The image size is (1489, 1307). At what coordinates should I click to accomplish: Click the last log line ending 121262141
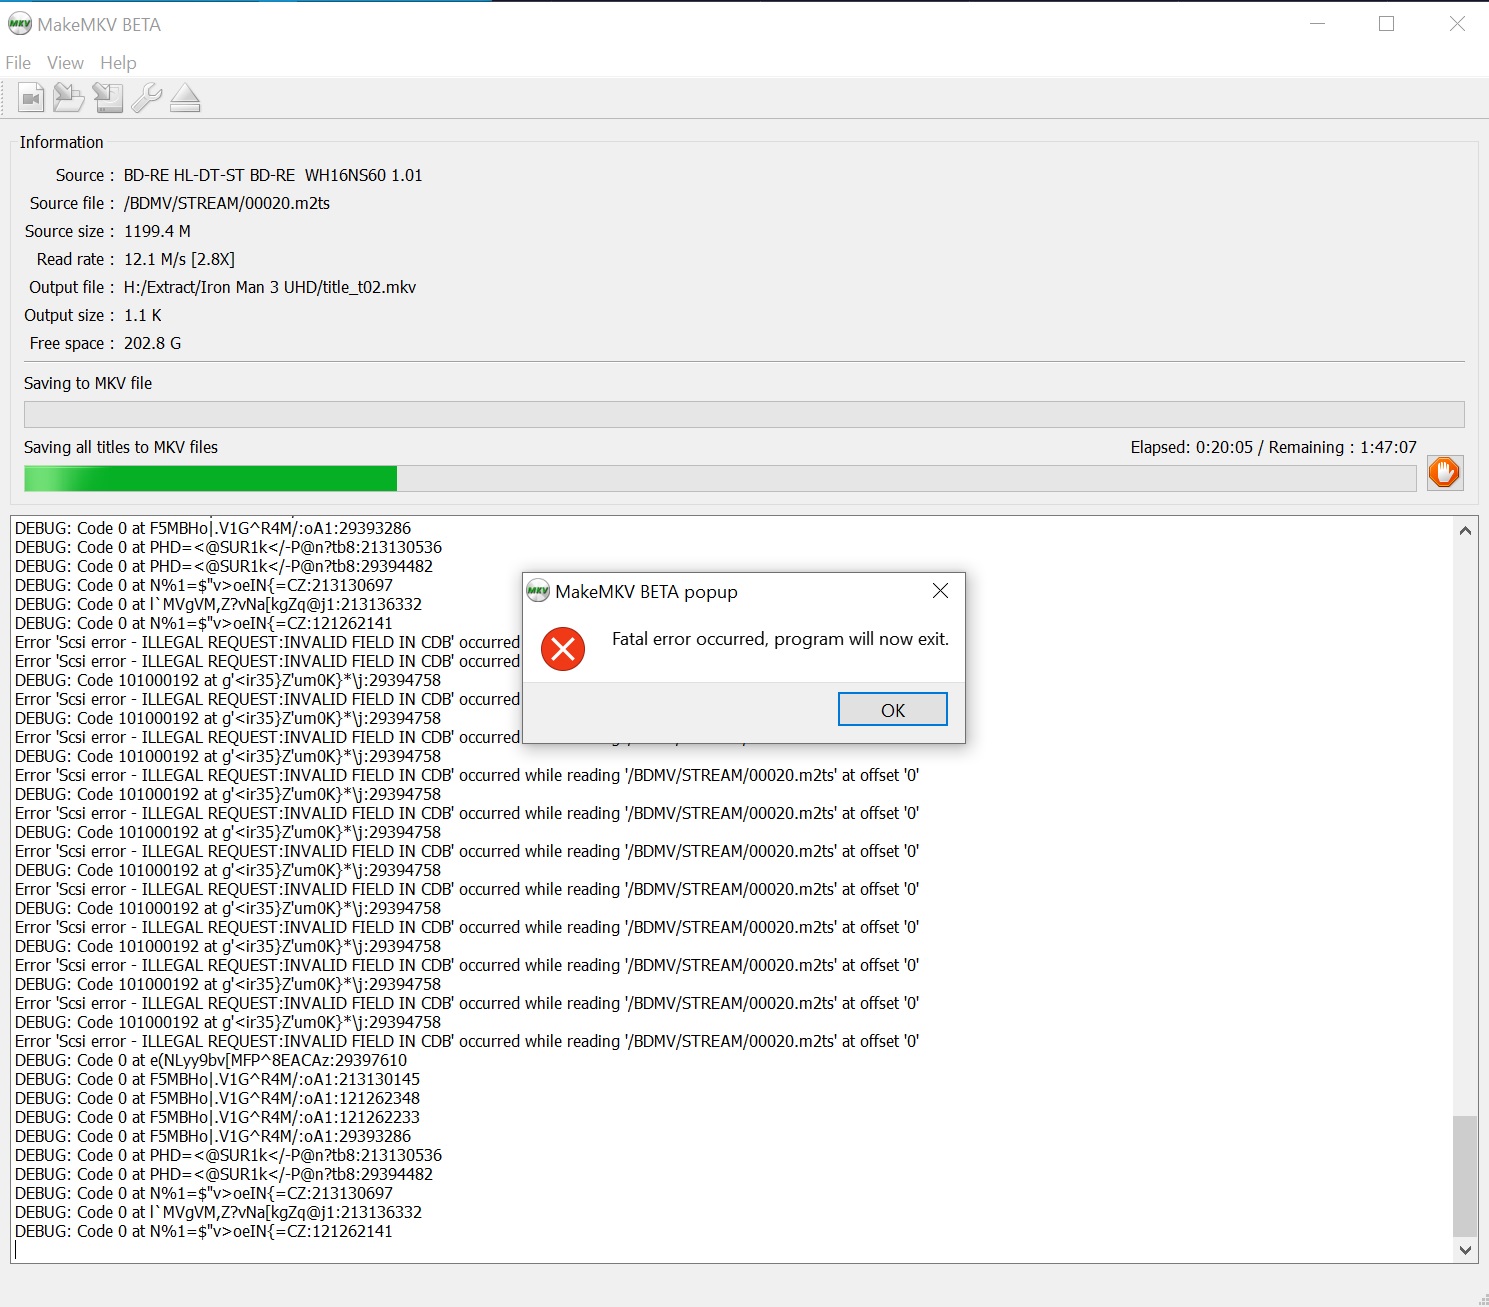tap(204, 1231)
